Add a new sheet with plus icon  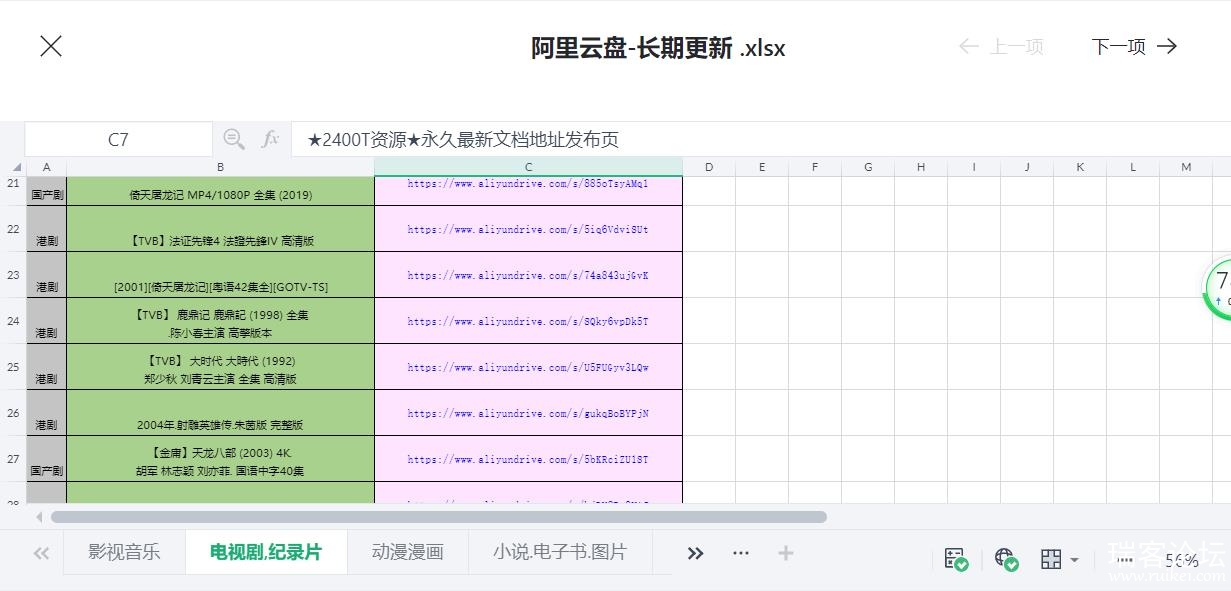tap(786, 553)
